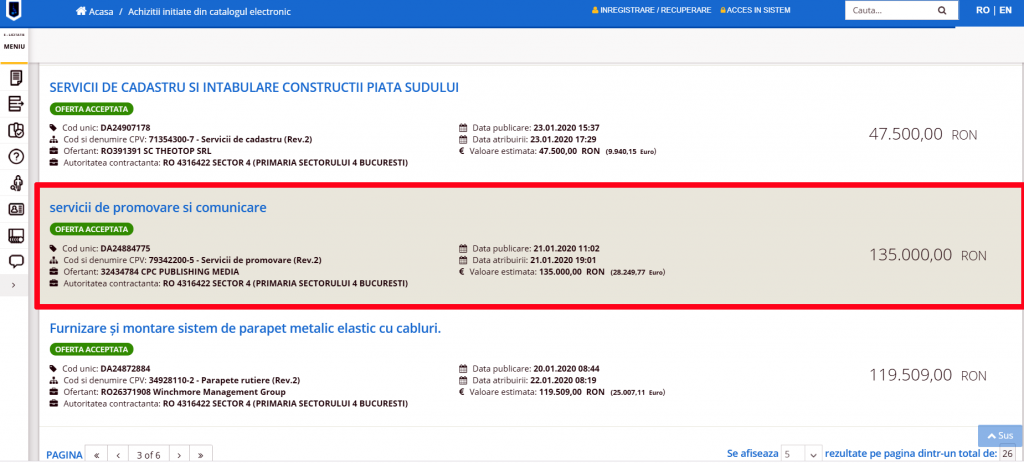
Task: Open ACCES IN SISTEM link
Action: [x=755, y=10]
